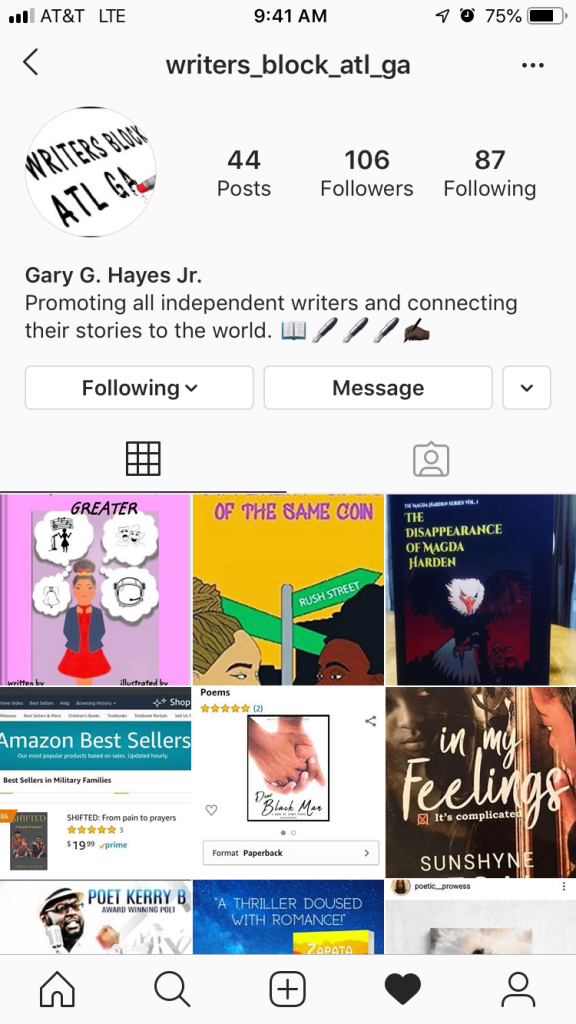Expand the Following dropdown button
The width and height of the screenshot is (576, 1024).
139,388
